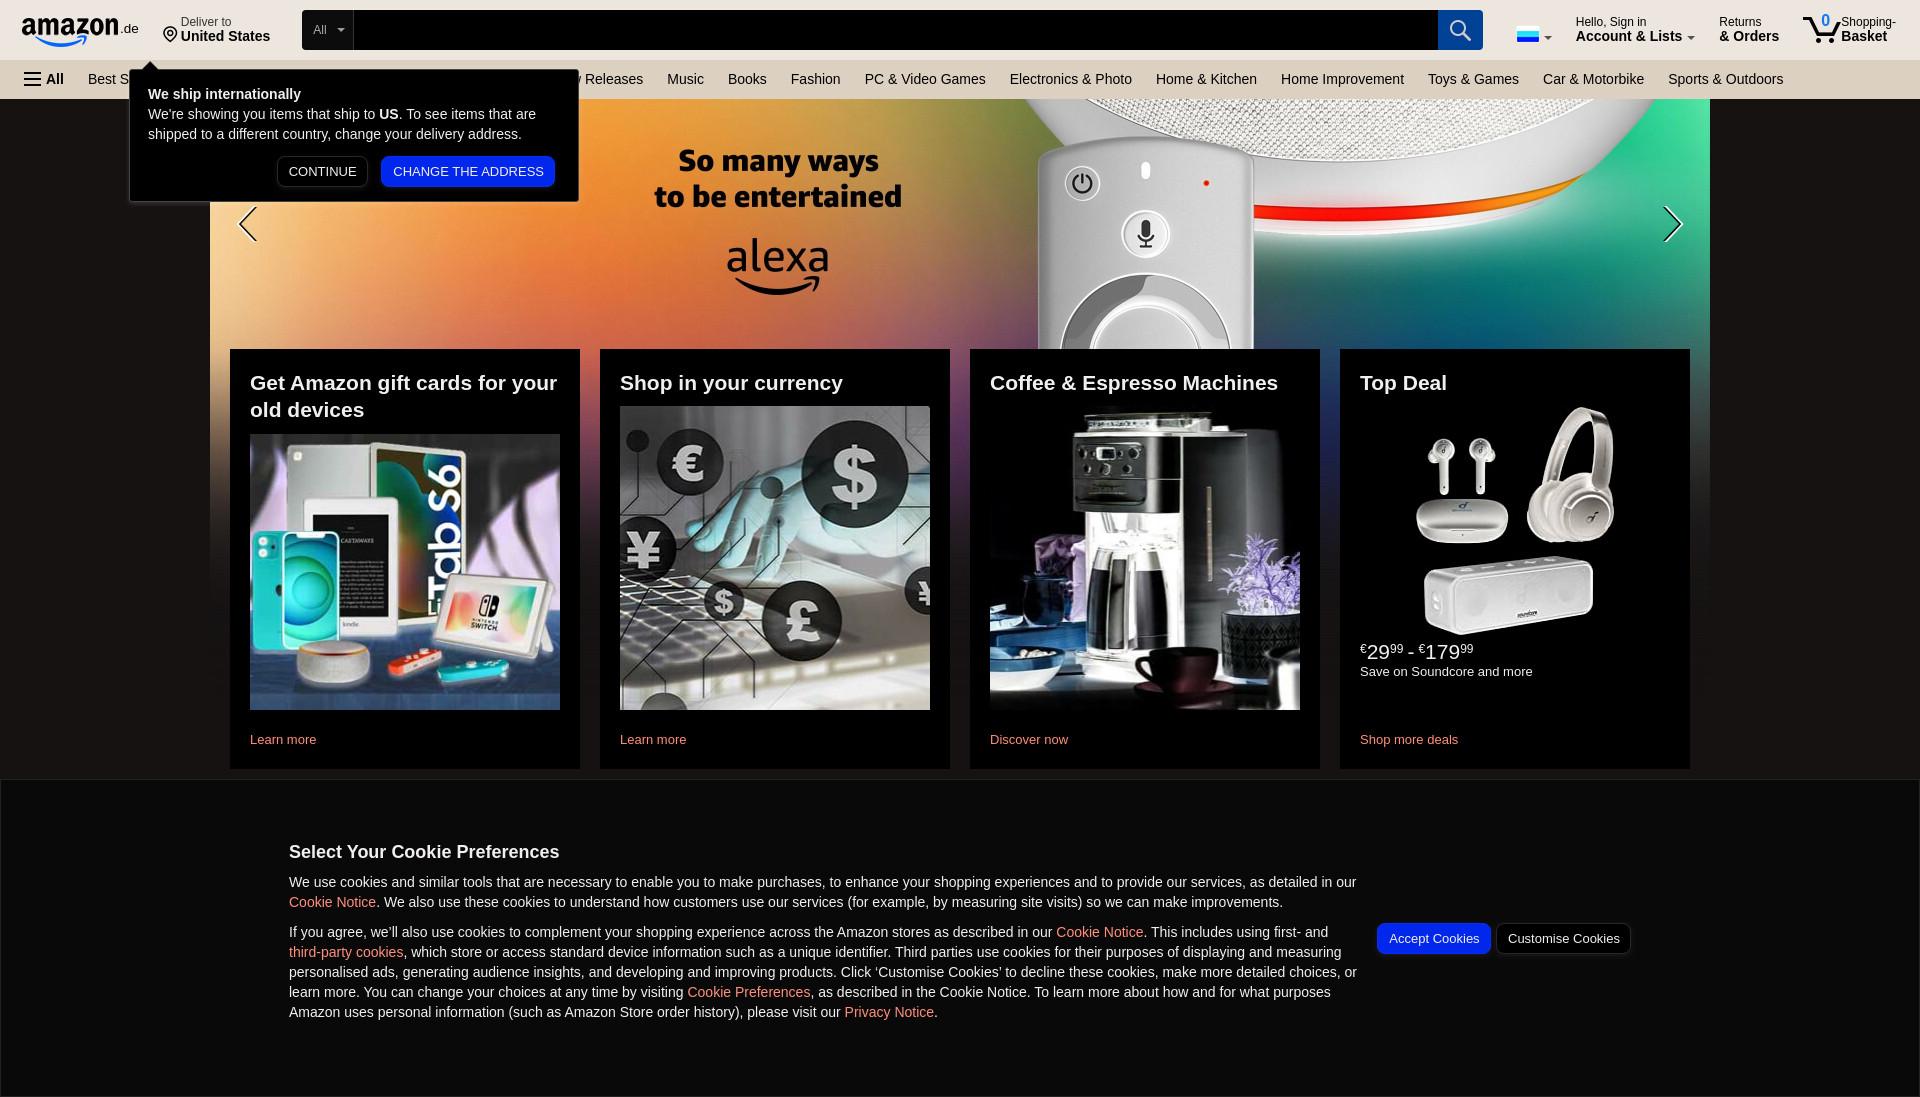Screen dimensions: 1920x1097
Task: Click Learn more under Shop in your currency
Action: pyautogui.click(x=653, y=740)
